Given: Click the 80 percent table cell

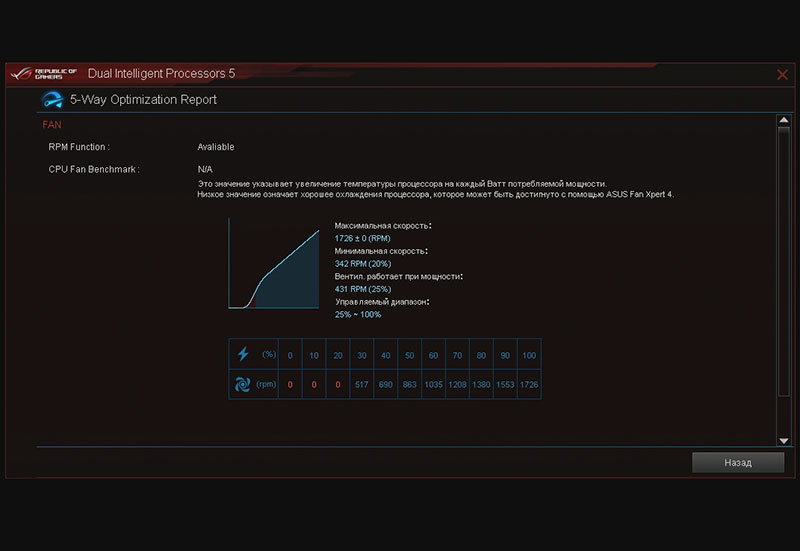Looking at the screenshot, I should tap(481, 355).
